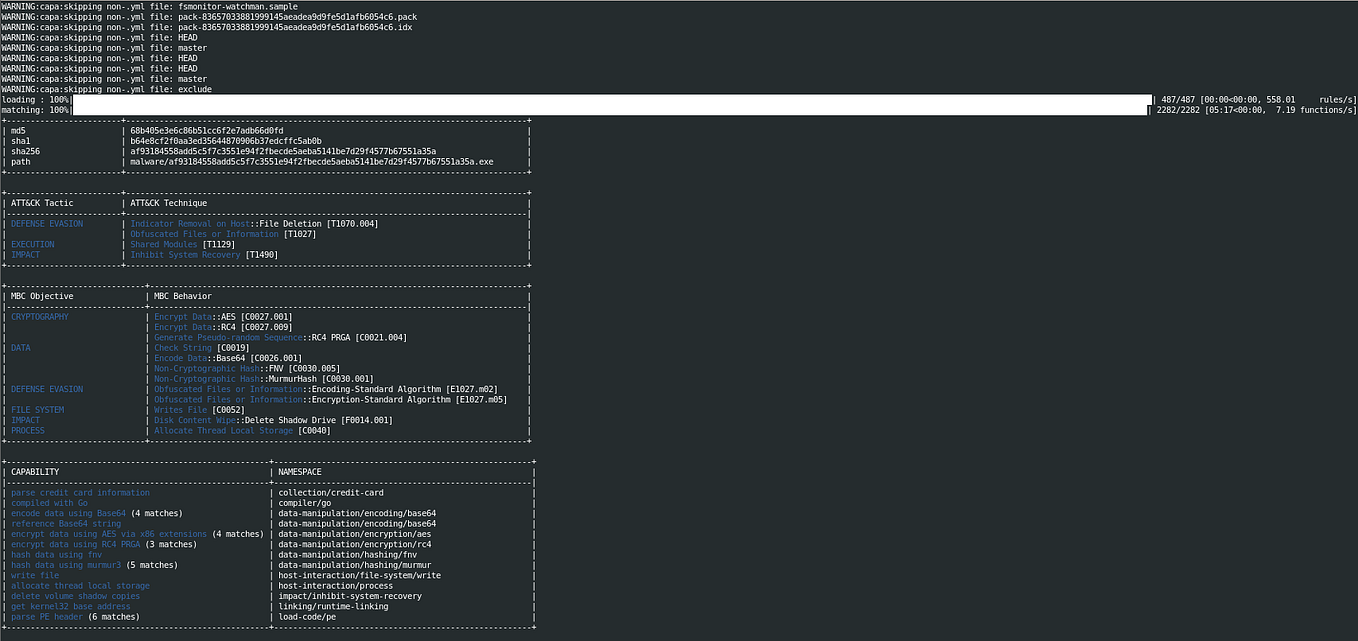Click the EXECUTION tactic label
Screen dimensions: 1358x641
pos(33,244)
